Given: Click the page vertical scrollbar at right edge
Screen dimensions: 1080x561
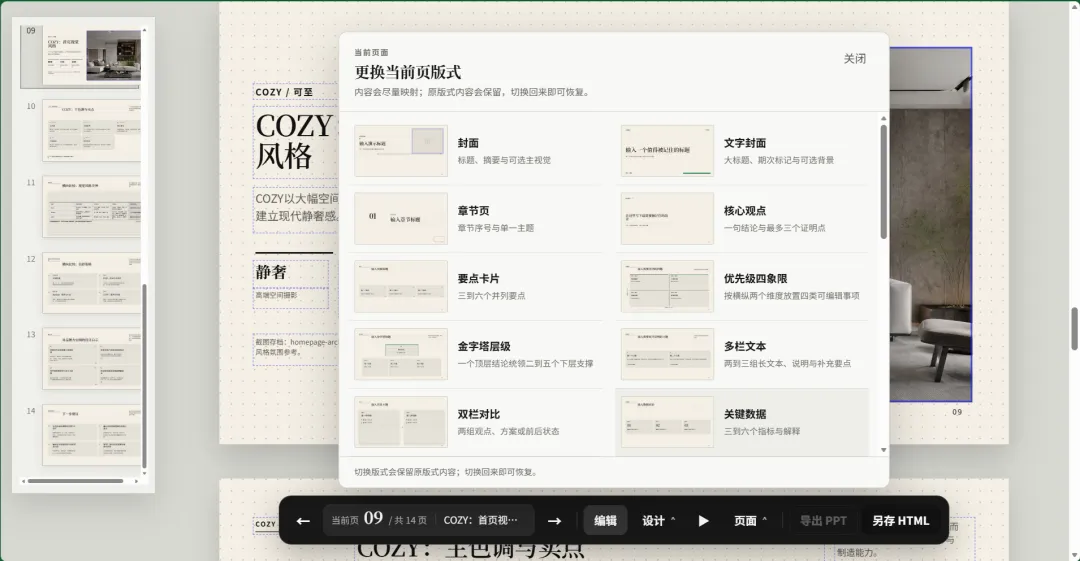Looking at the screenshot, I should 1074,329.
